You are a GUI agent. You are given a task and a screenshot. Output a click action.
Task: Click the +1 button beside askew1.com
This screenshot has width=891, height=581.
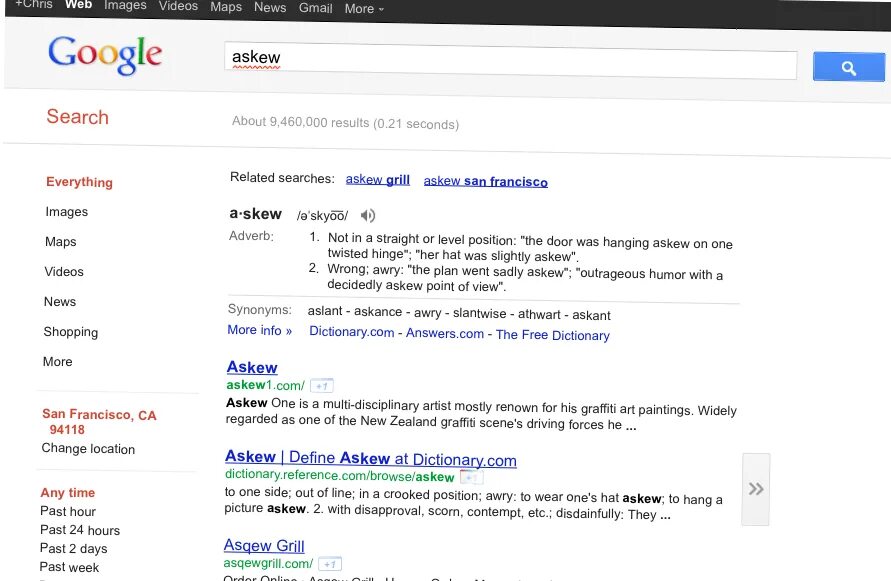point(322,386)
